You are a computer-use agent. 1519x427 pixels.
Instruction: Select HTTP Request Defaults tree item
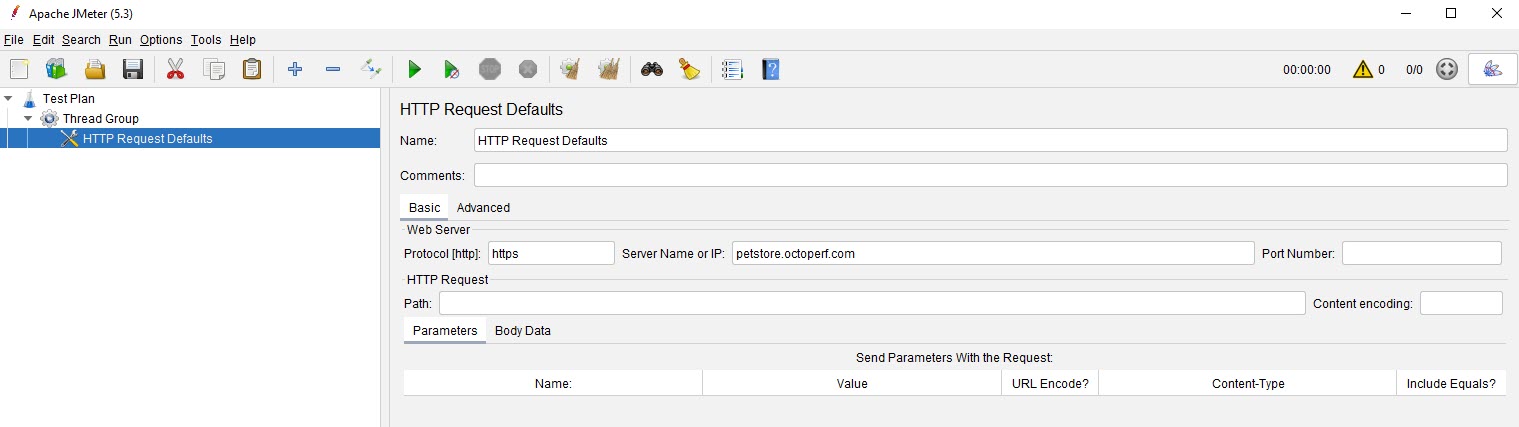point(147,139)
